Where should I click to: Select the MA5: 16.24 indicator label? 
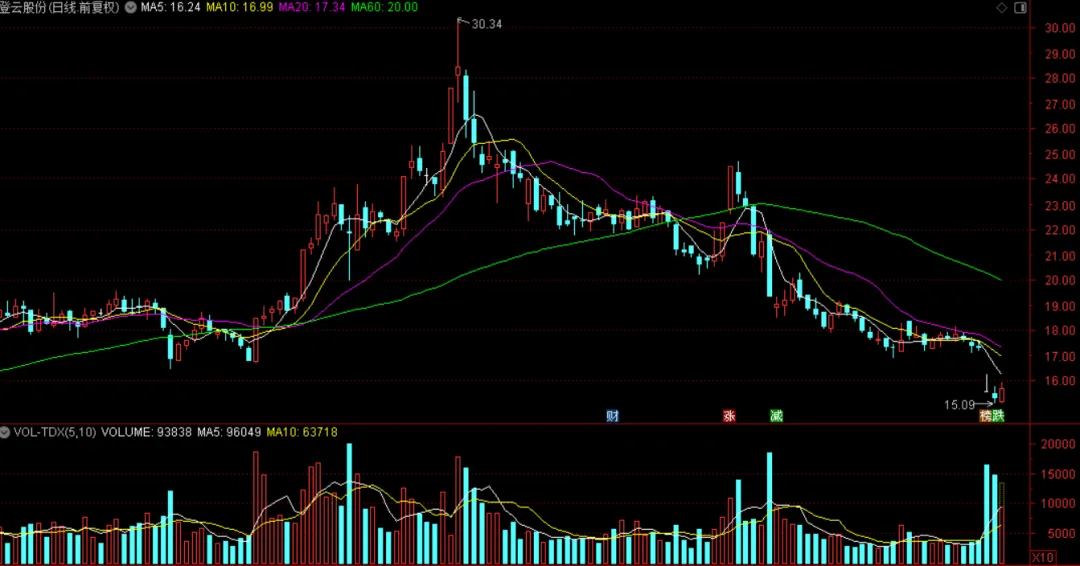(170, 8)
